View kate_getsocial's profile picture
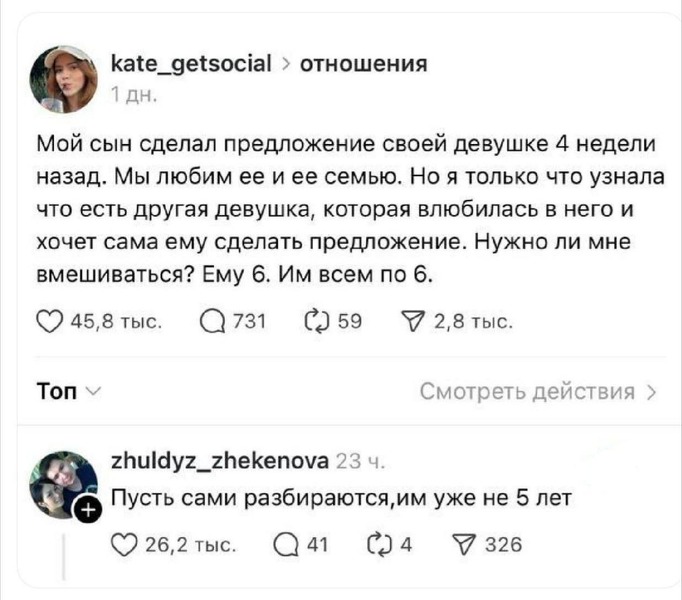 (65, 78)
